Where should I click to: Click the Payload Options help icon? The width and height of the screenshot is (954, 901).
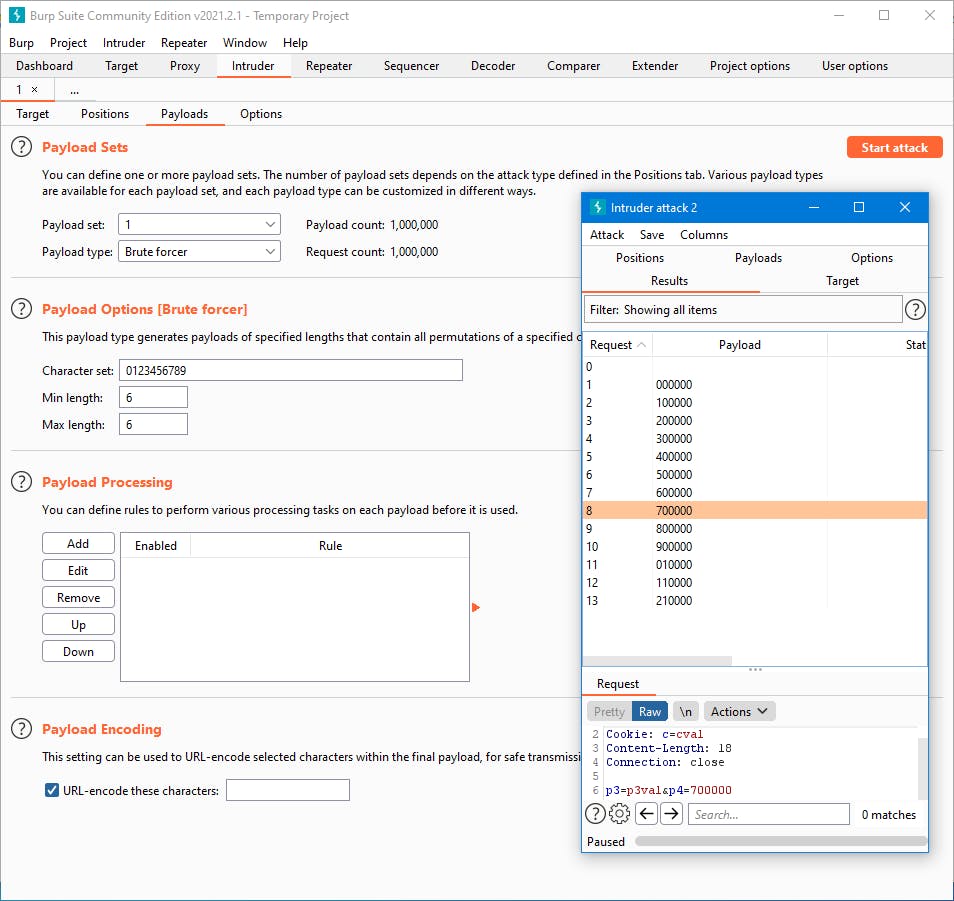point(22,309)
